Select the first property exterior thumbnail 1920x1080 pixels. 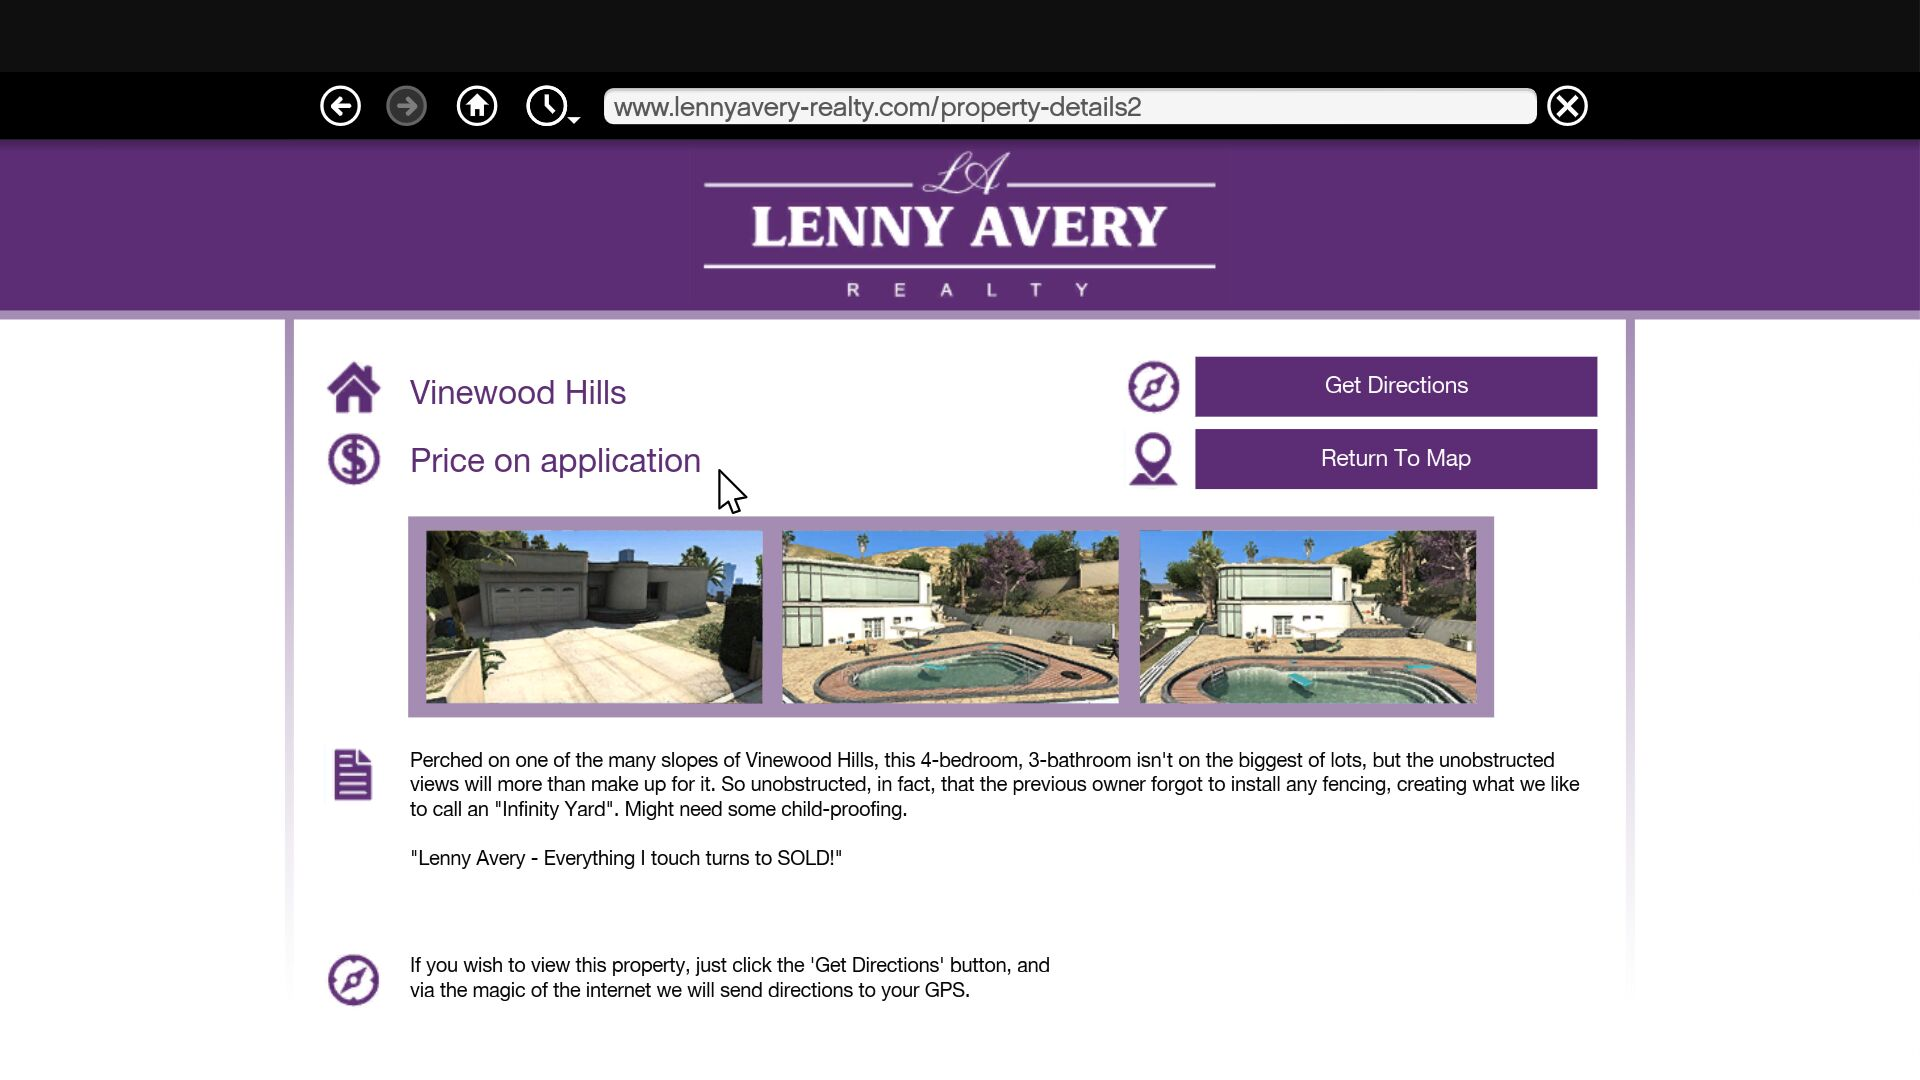click(x=592, y=616)
